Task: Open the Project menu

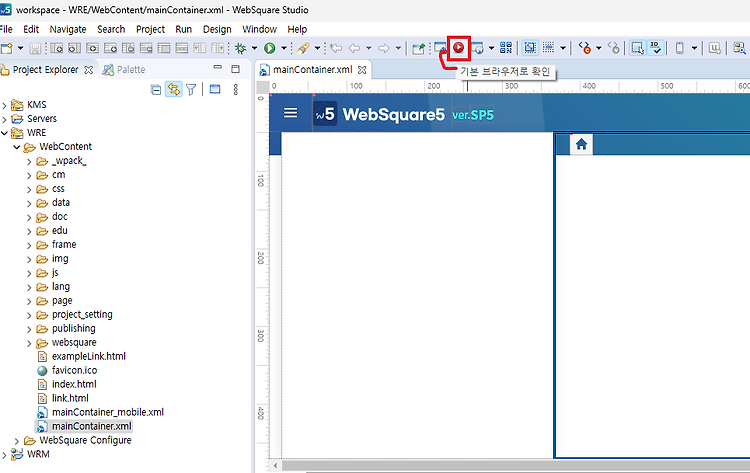Action: click(150, 29)
